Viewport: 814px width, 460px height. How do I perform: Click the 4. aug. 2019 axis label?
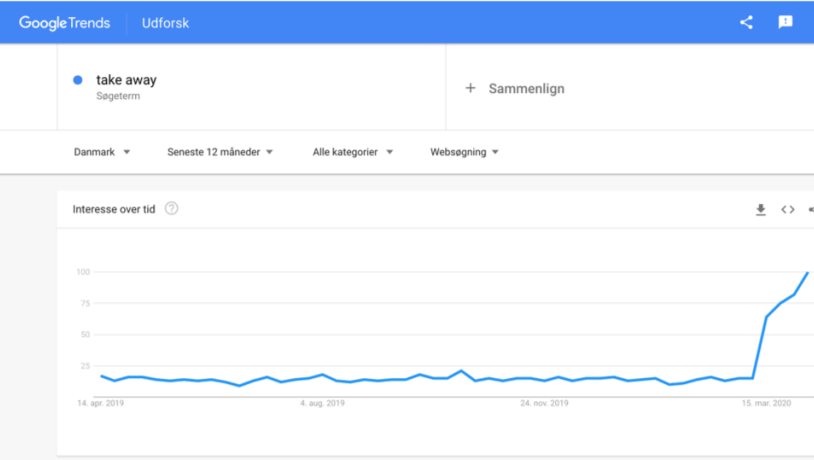tap(322, 403)
